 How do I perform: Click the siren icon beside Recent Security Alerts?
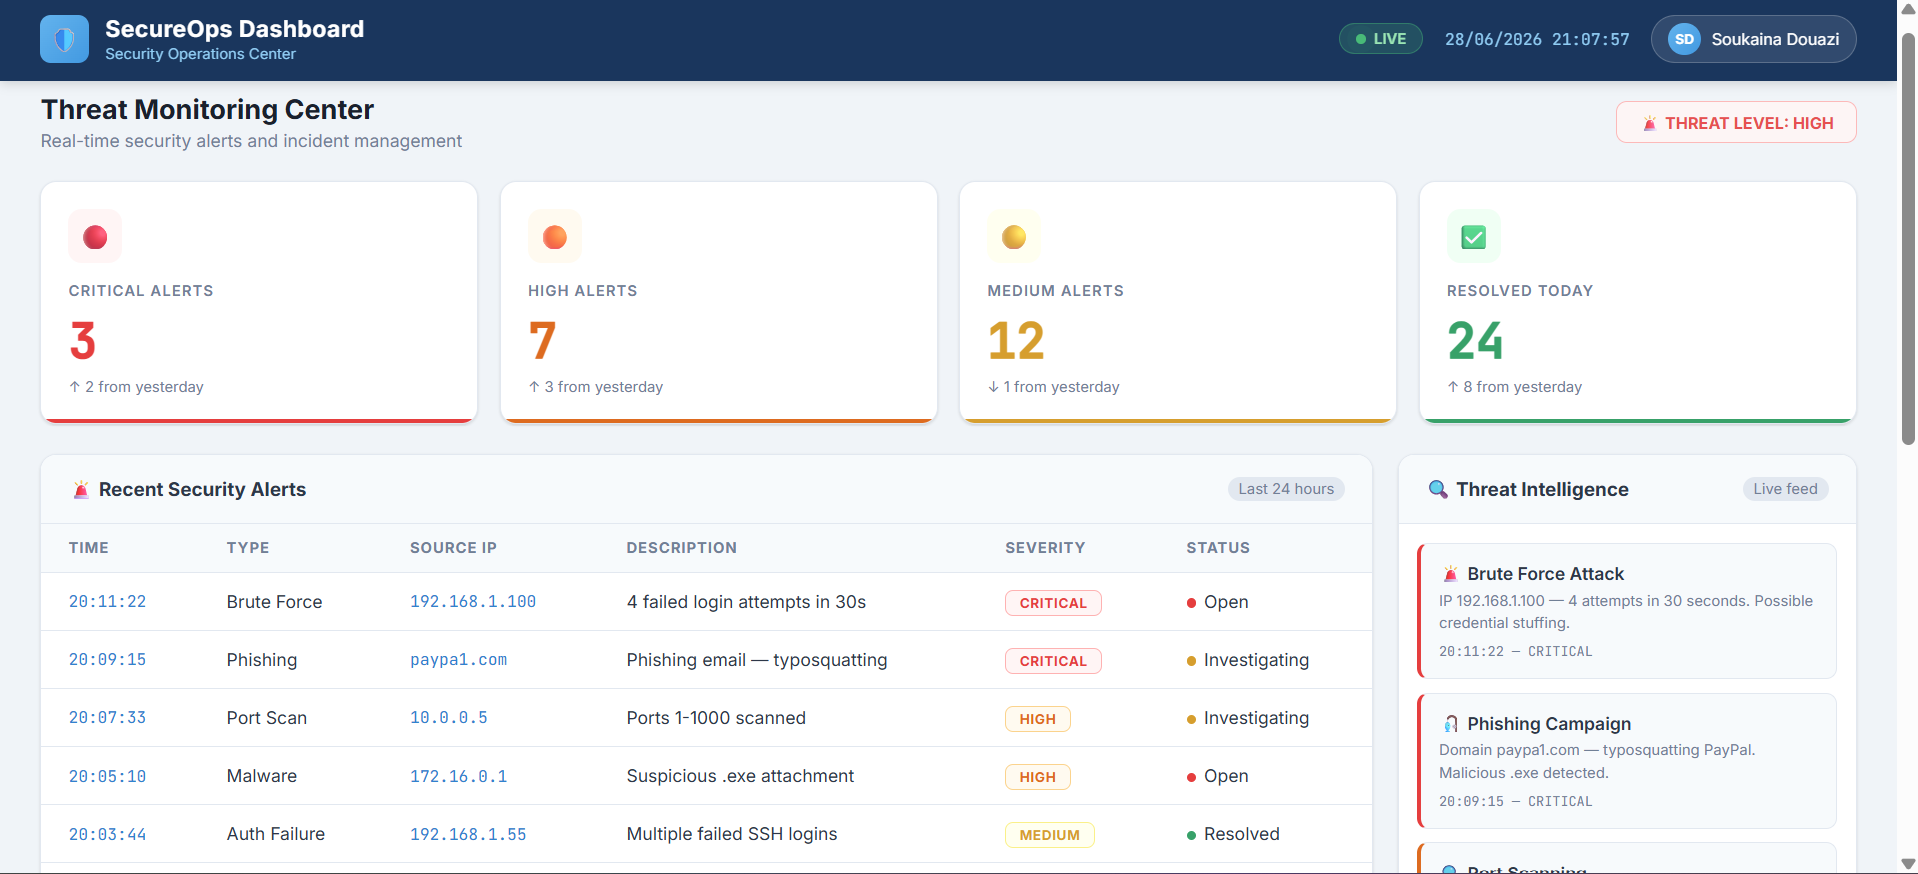81,490
